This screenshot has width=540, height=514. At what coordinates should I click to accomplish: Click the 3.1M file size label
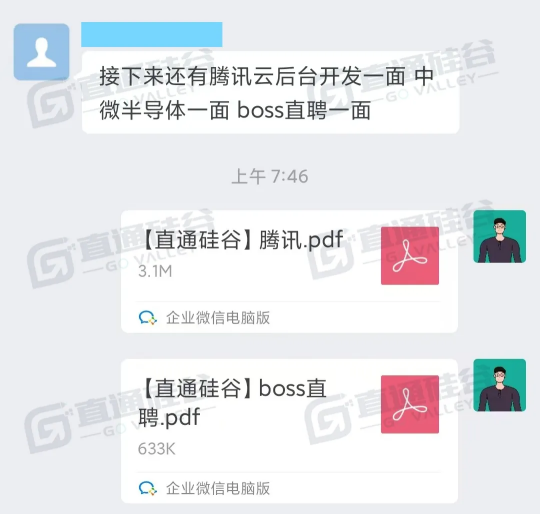pyautogui.click(x=155, y=271)
